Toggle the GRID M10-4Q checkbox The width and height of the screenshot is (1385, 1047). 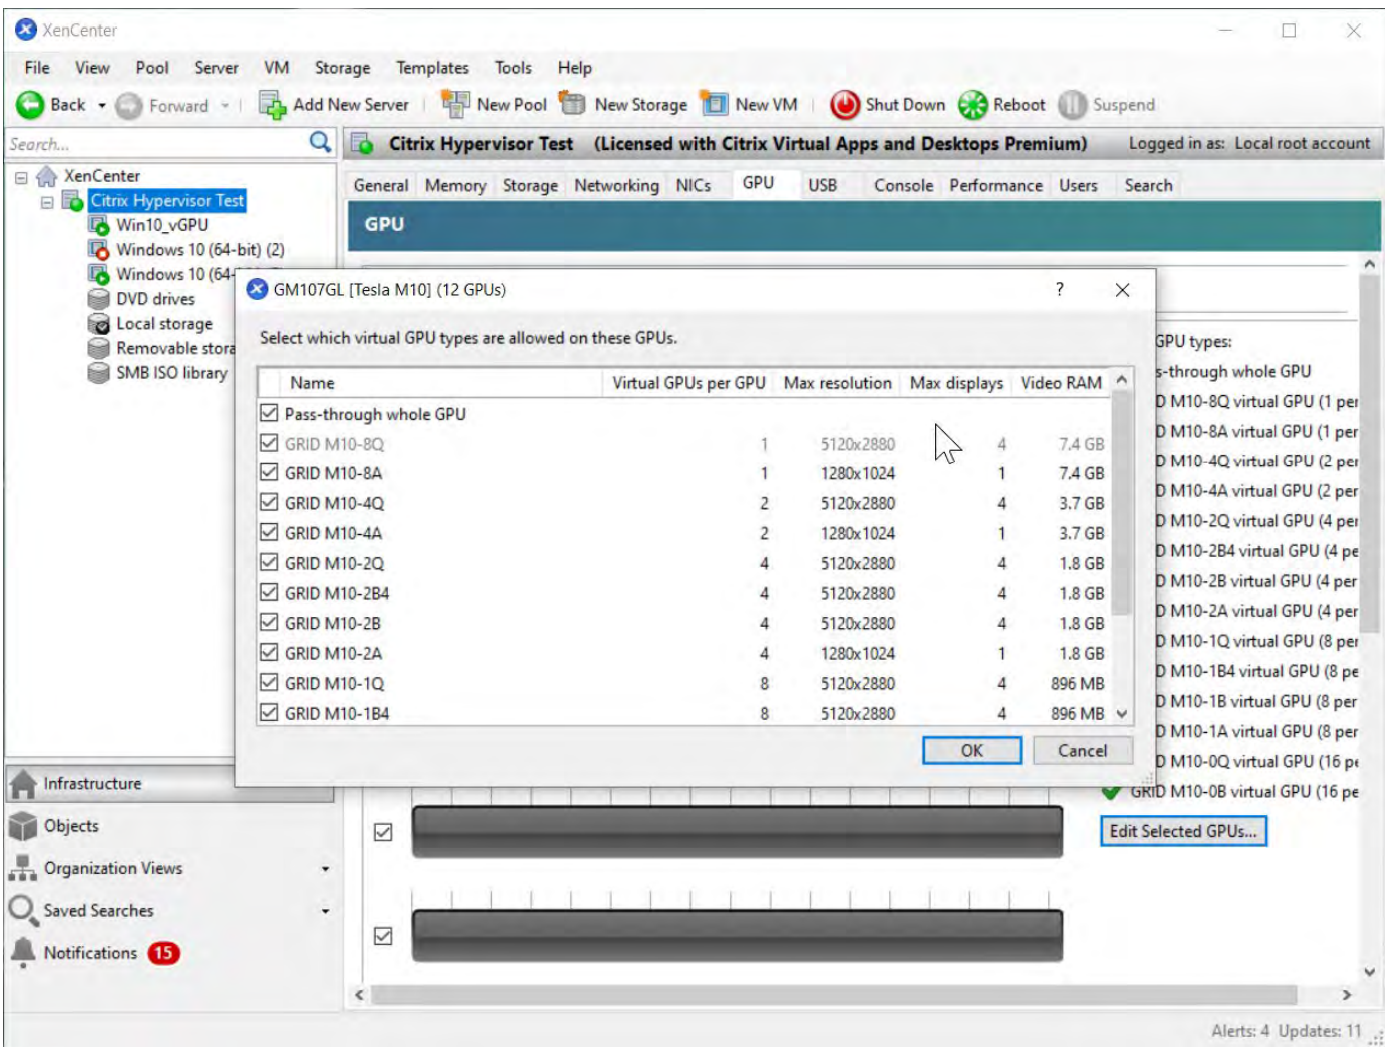(269, 503)
